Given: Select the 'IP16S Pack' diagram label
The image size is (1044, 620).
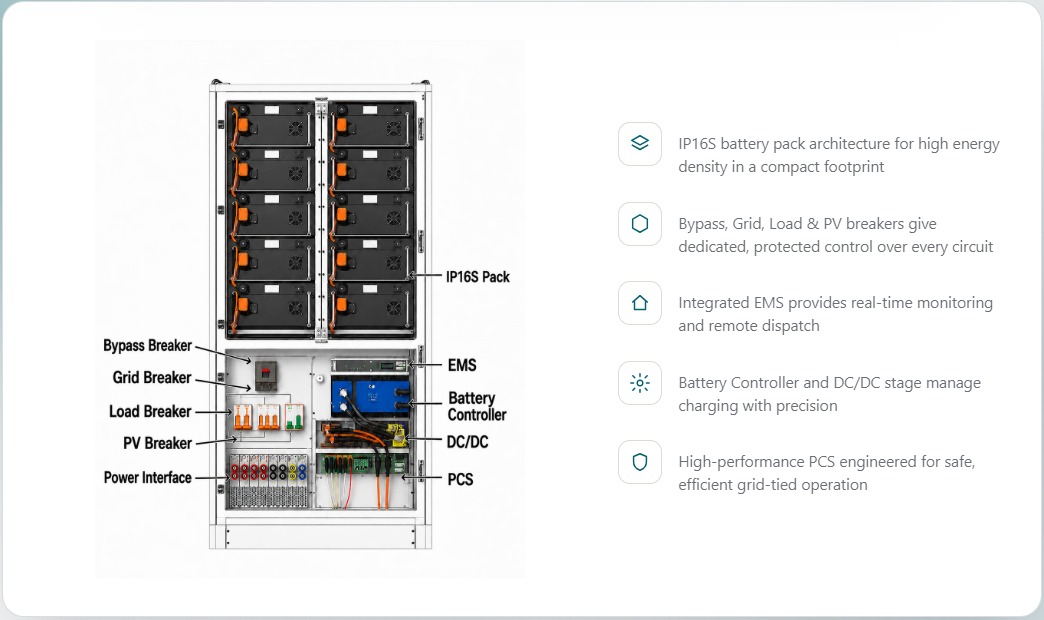Looking at the screenshot, I should click(477, 277).
